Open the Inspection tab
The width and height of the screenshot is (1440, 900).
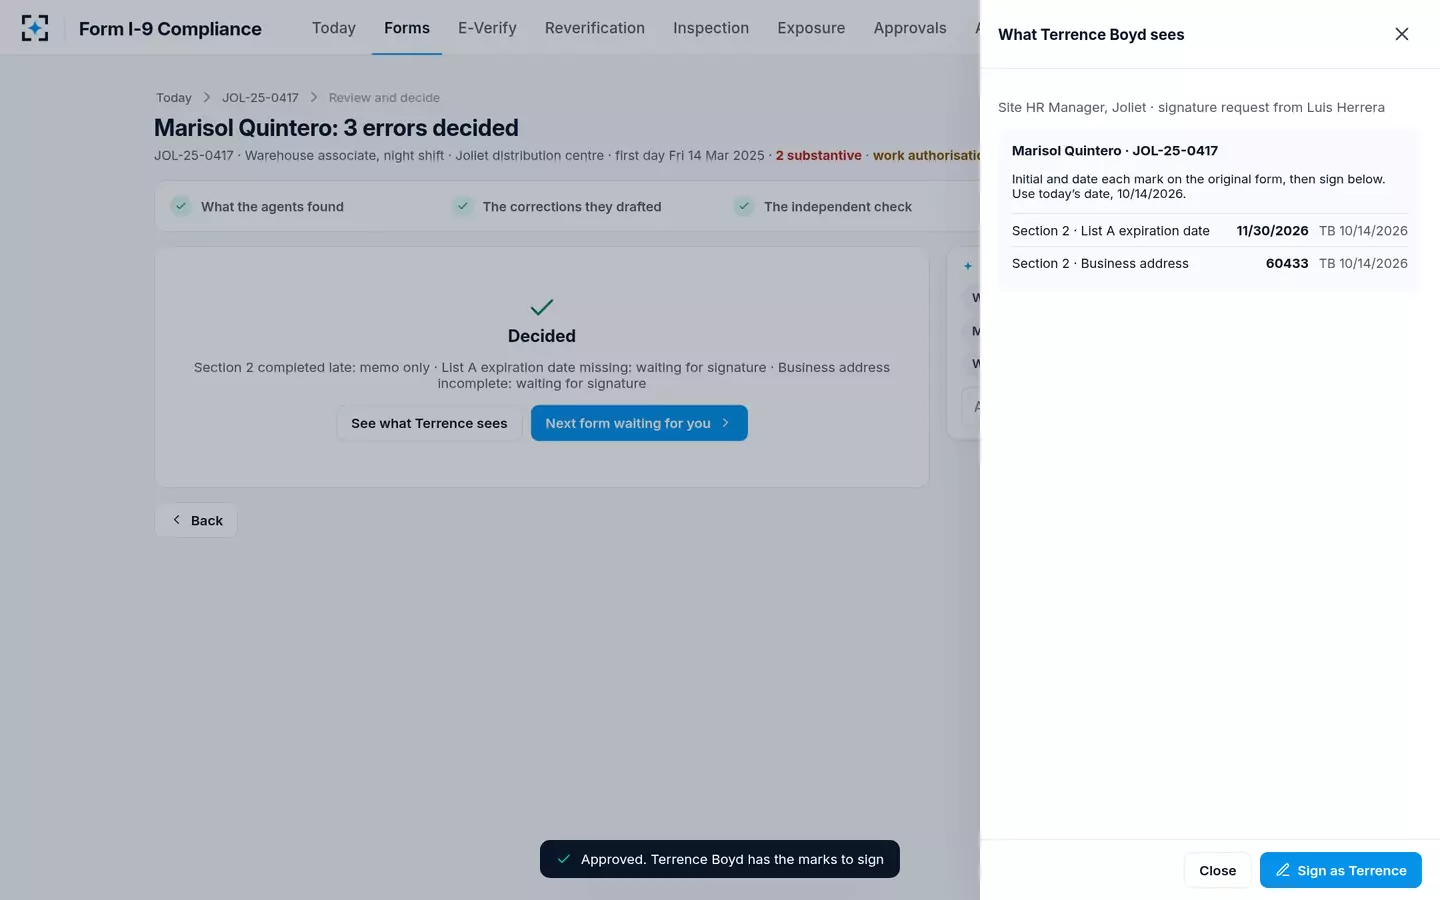(x=711, y=28)
